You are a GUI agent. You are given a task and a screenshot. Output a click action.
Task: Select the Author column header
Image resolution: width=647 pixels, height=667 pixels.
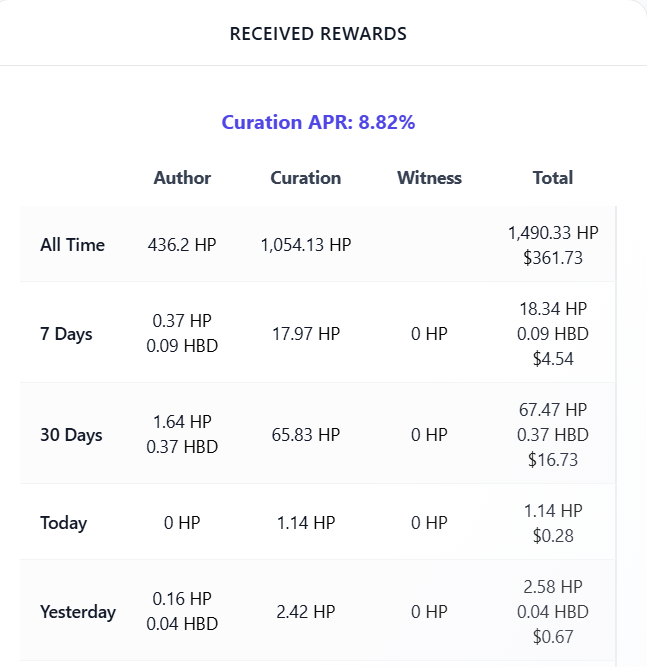tap(182, 178)
